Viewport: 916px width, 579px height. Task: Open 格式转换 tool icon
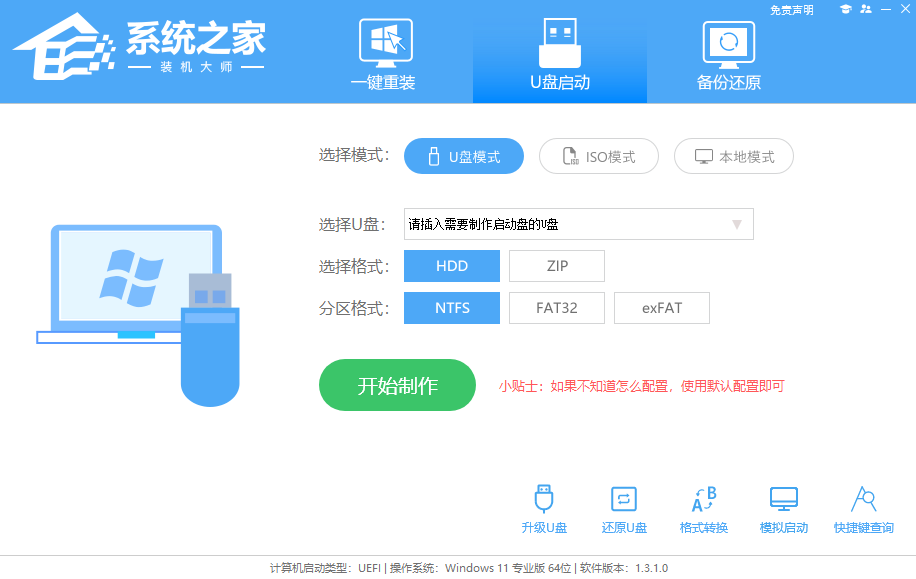click(703, 500)
